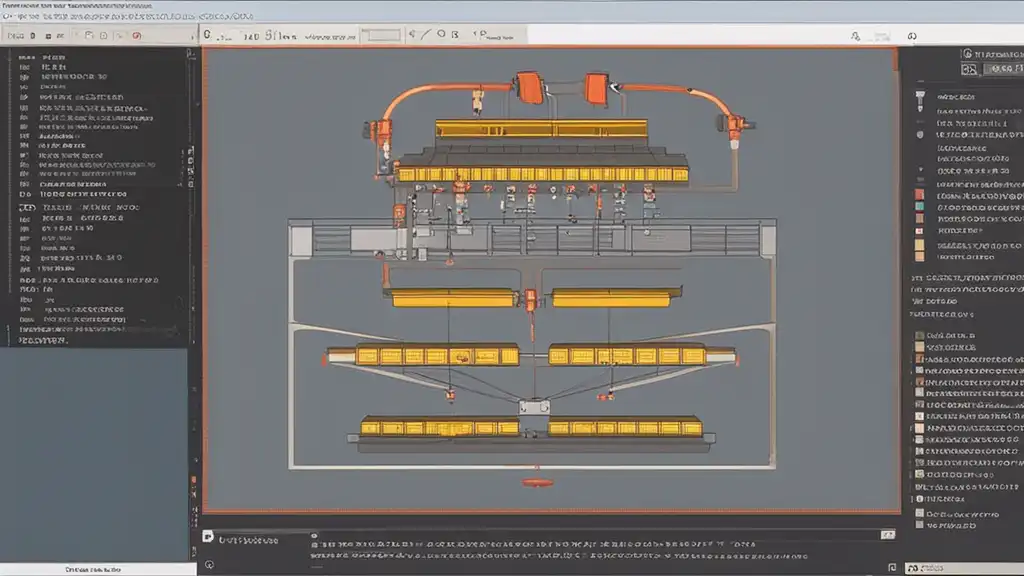Click the light status bar under the right panel
Image resolution: width=1024 pixels, height=576 pixels.
click(964, 568)
